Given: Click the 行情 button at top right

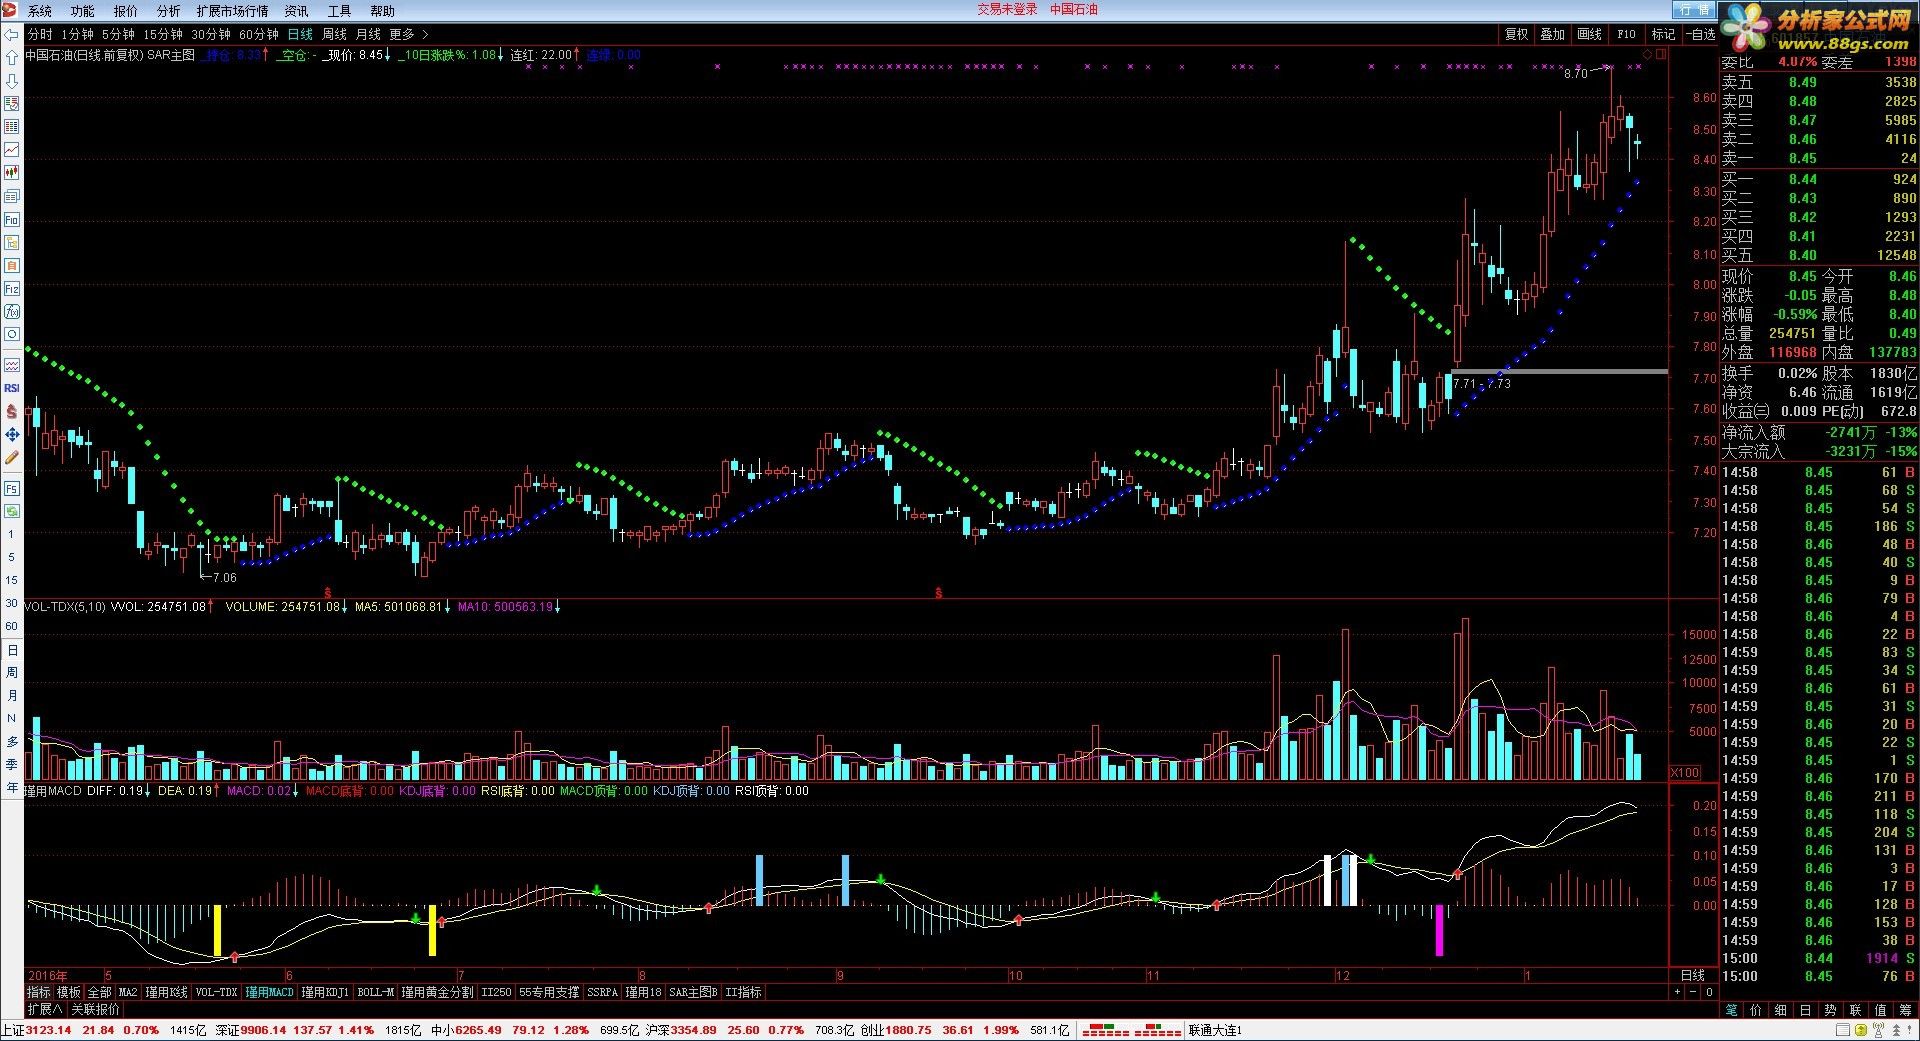Looking at the screenshot, I should (x=1693, y=9).
